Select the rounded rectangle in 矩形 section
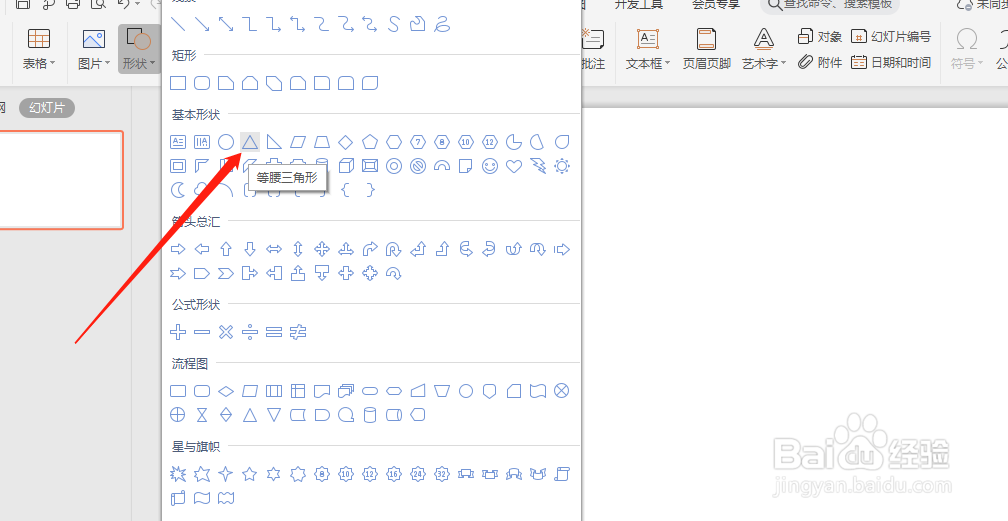Image resolution: width=1008 pixels, height=521 pixels. pos(202,83)
